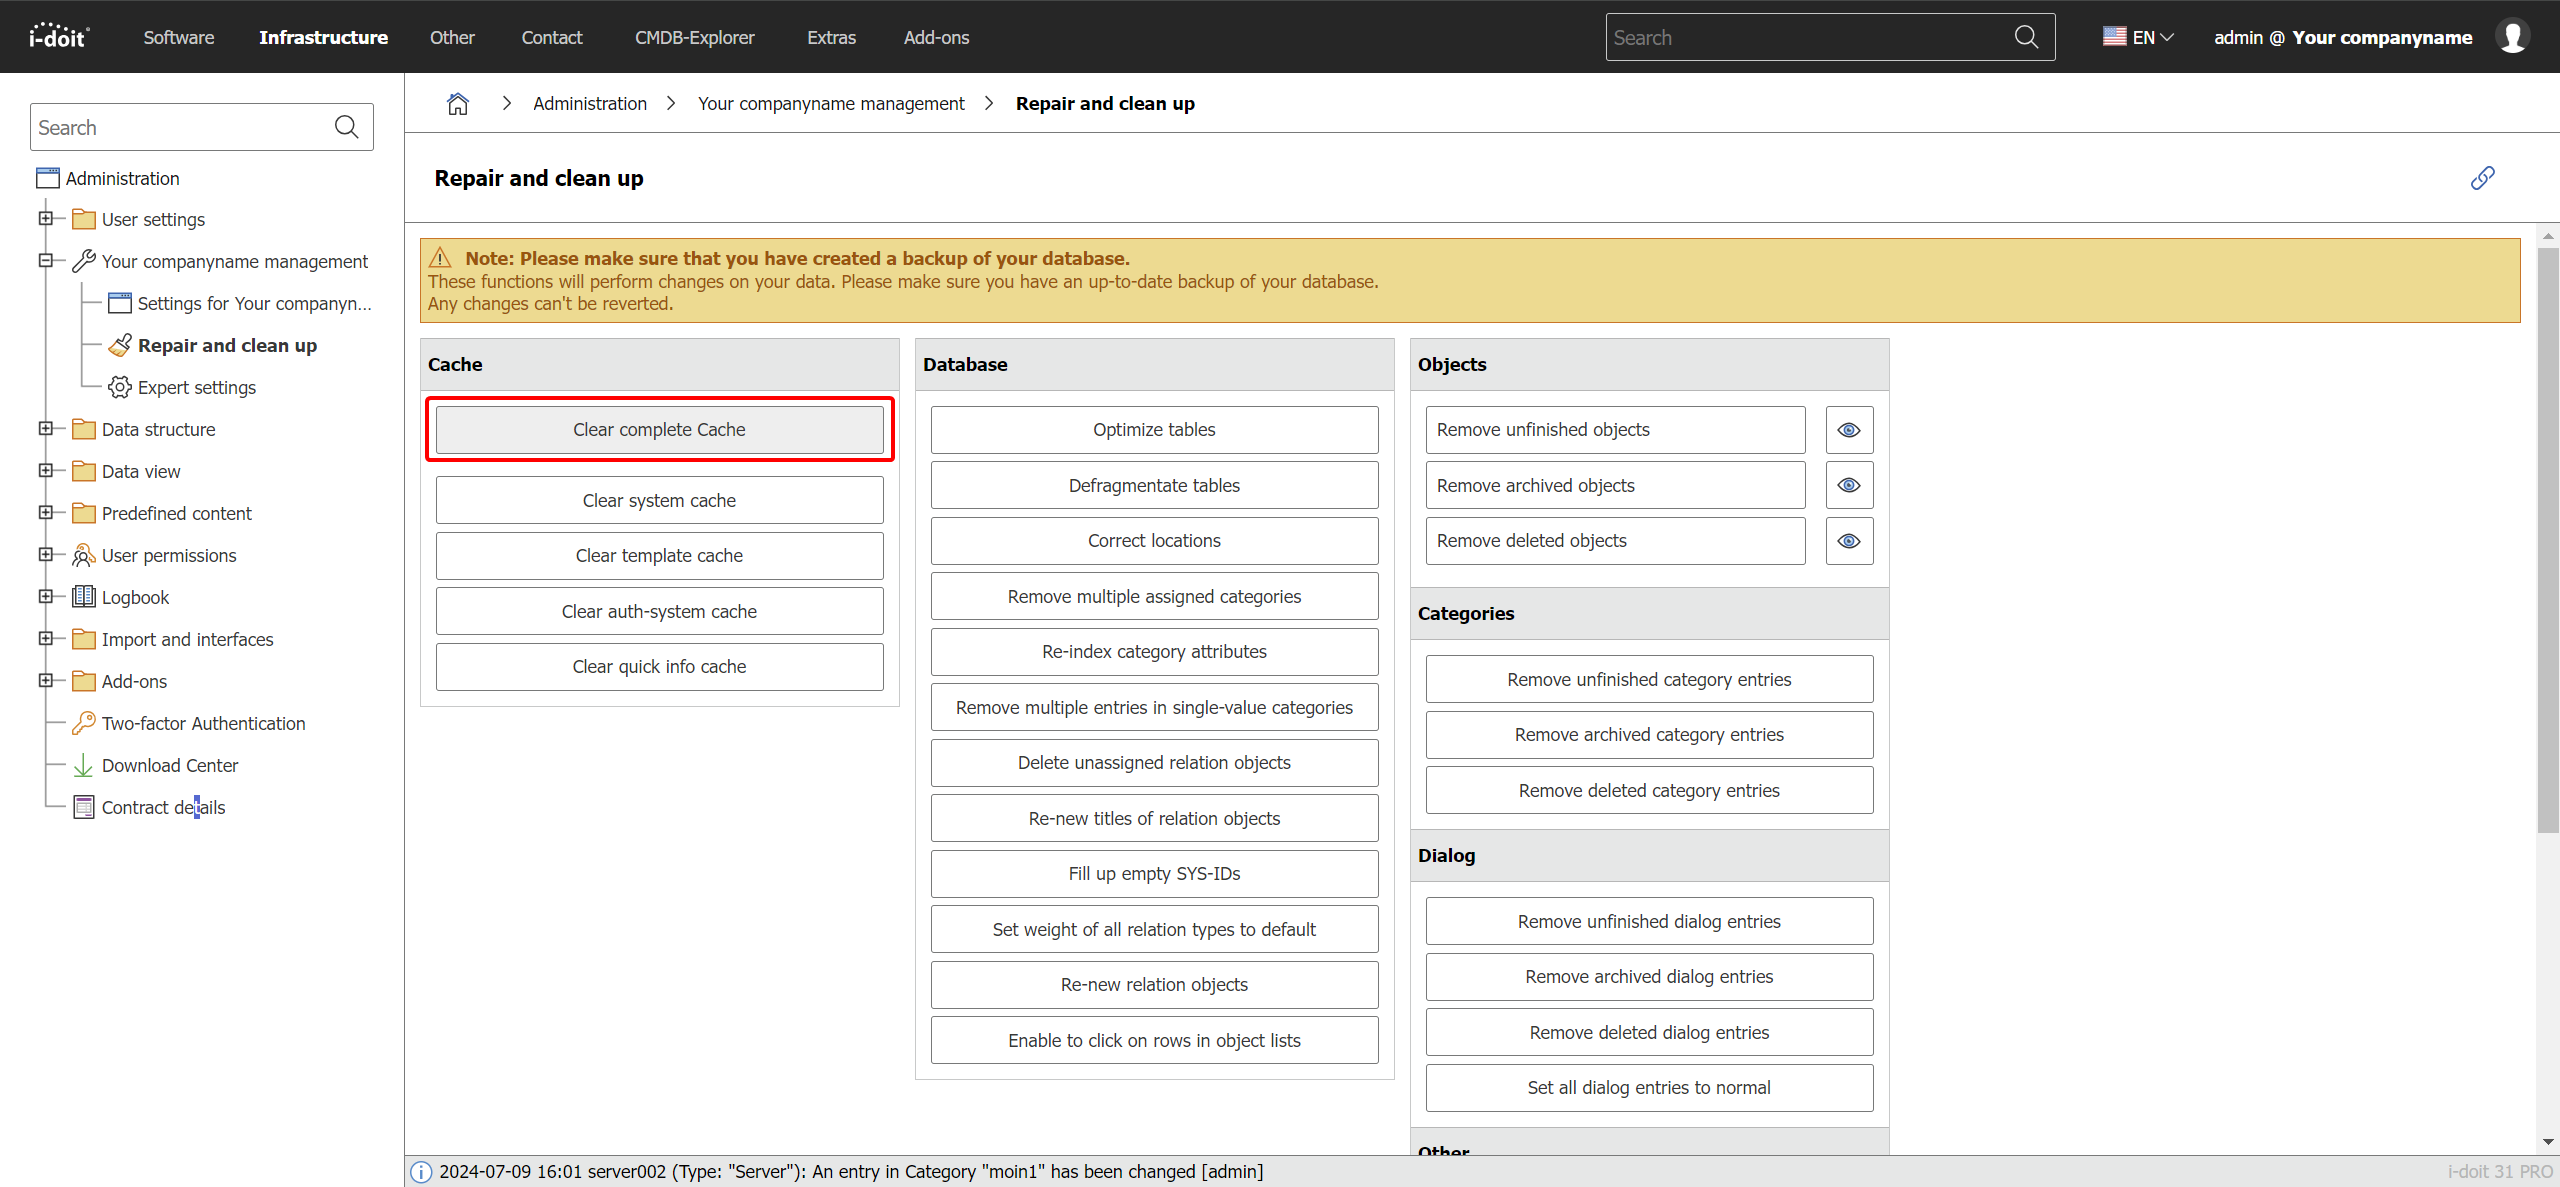
Task: Open the Other menu
Action: [452, 37]
